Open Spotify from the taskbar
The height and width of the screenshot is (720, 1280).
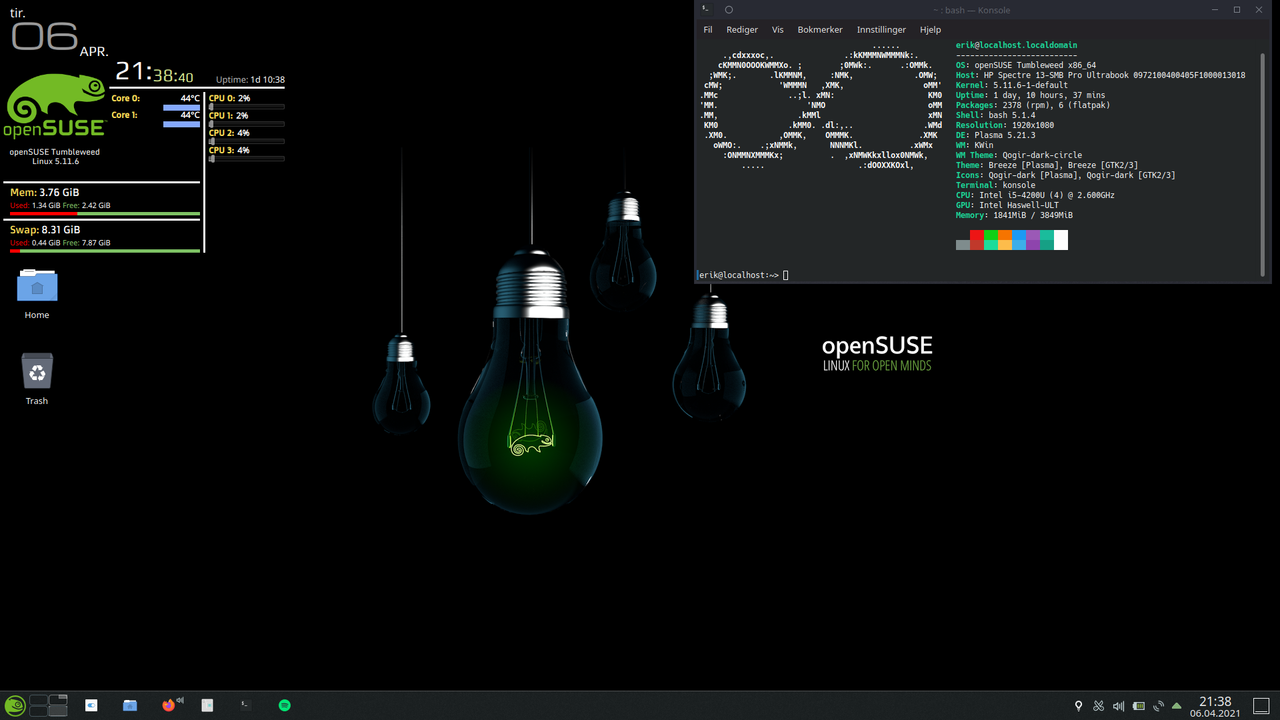pyautogui.click(x=284, y=705)
